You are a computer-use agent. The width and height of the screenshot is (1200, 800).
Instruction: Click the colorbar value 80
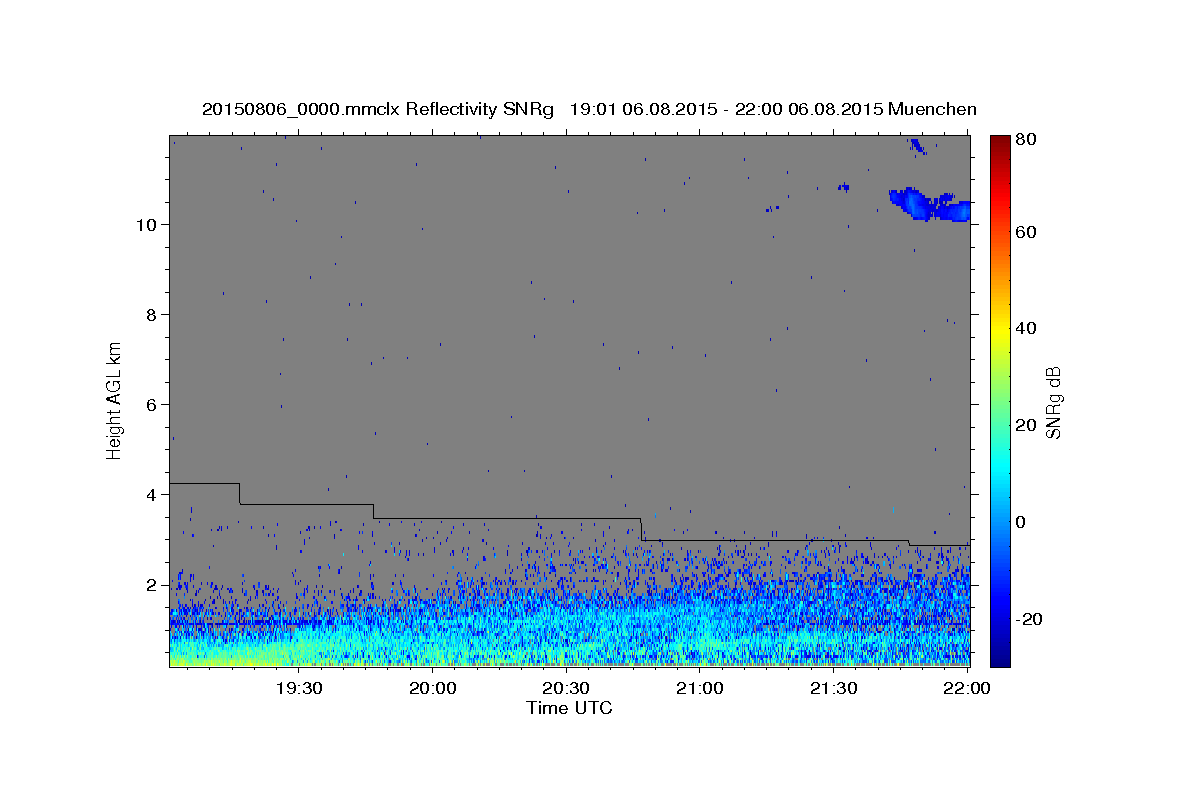pos(1027,139)
